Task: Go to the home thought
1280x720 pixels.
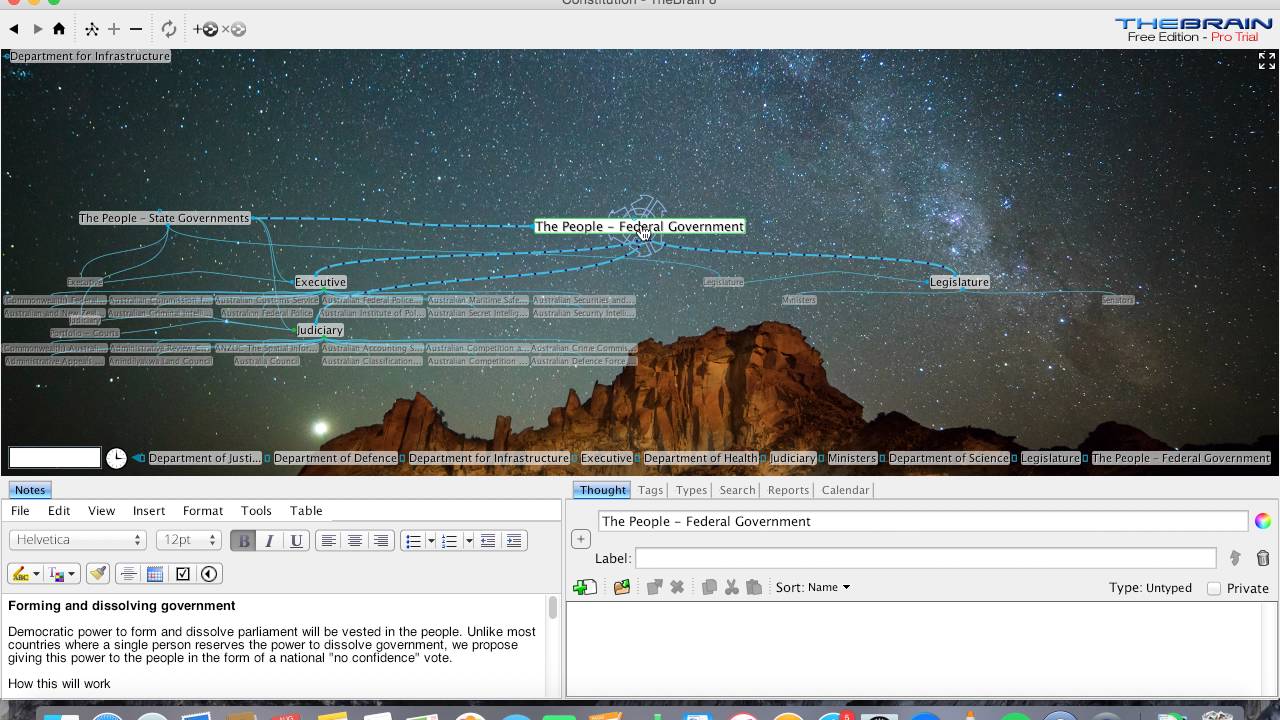Action: pyautogui.click(x=59, y=29)
